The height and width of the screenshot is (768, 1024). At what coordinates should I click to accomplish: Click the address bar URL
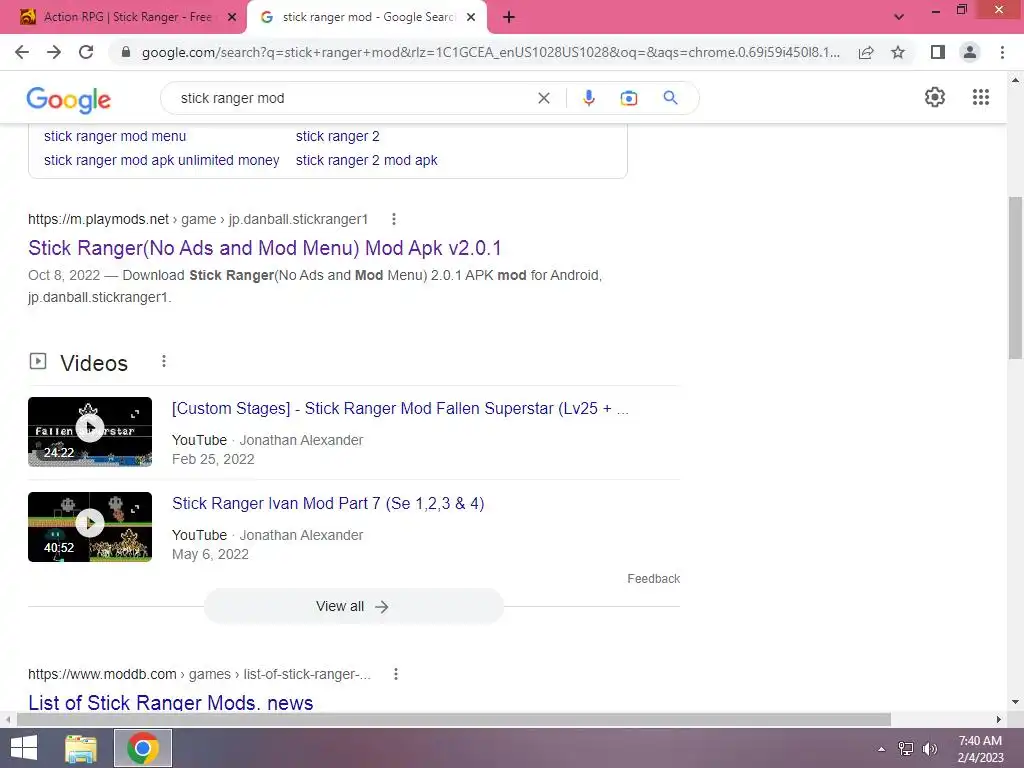pos(490,52)
